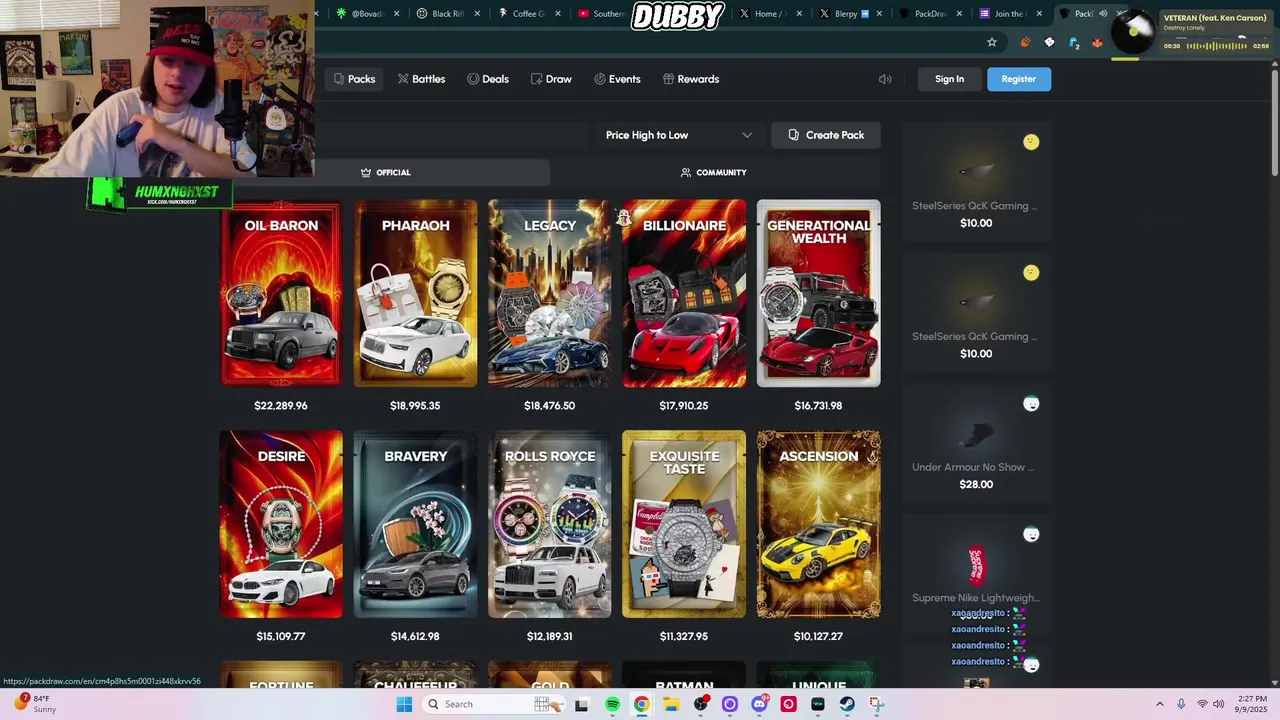
Task: Open Spotify from the taskbar
Action: (x=612, y=704)
